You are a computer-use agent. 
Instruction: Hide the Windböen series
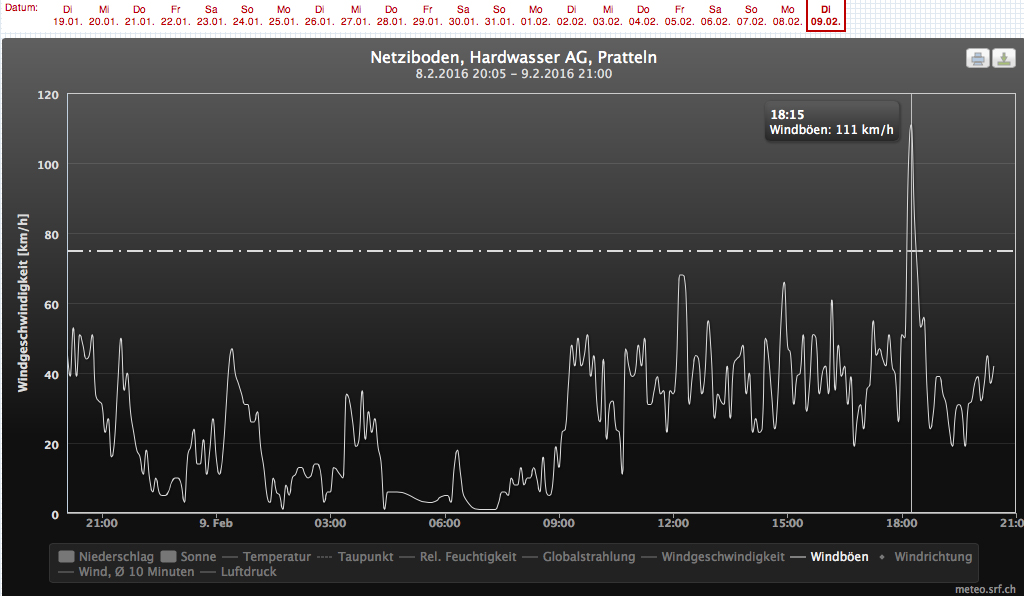(x=836, y=556)
